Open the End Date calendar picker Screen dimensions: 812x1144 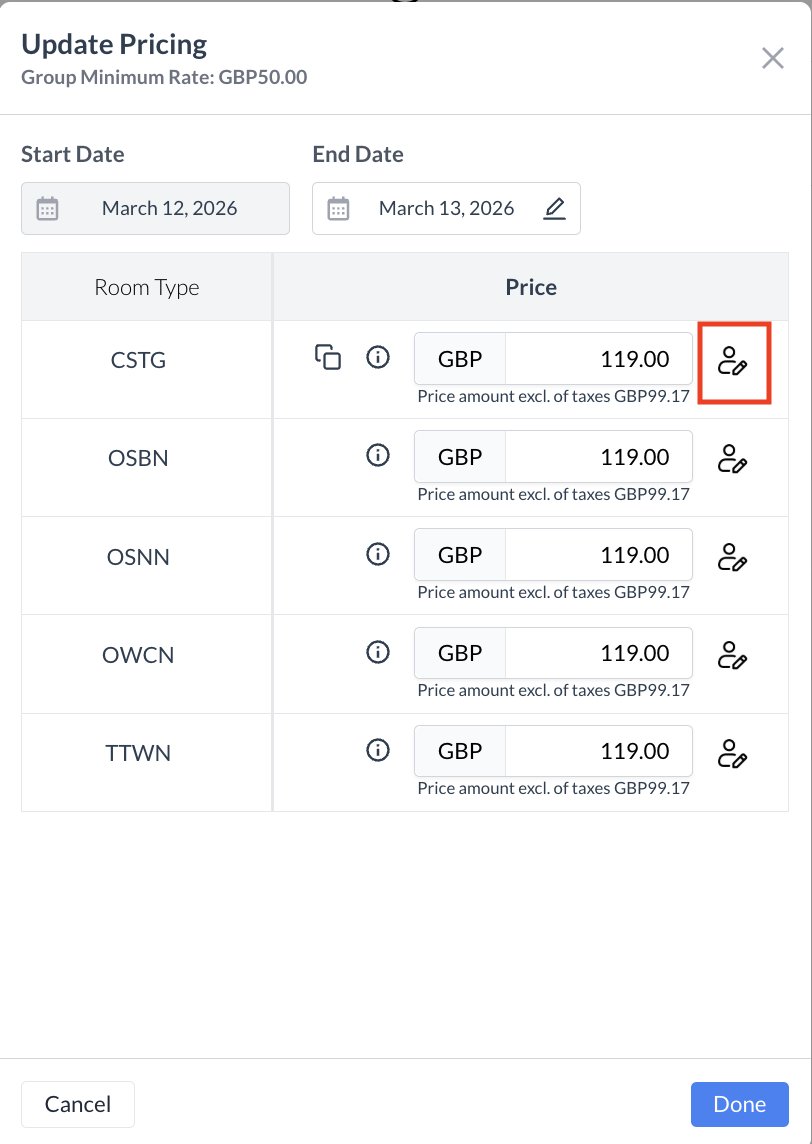click(x=339, y=208)
